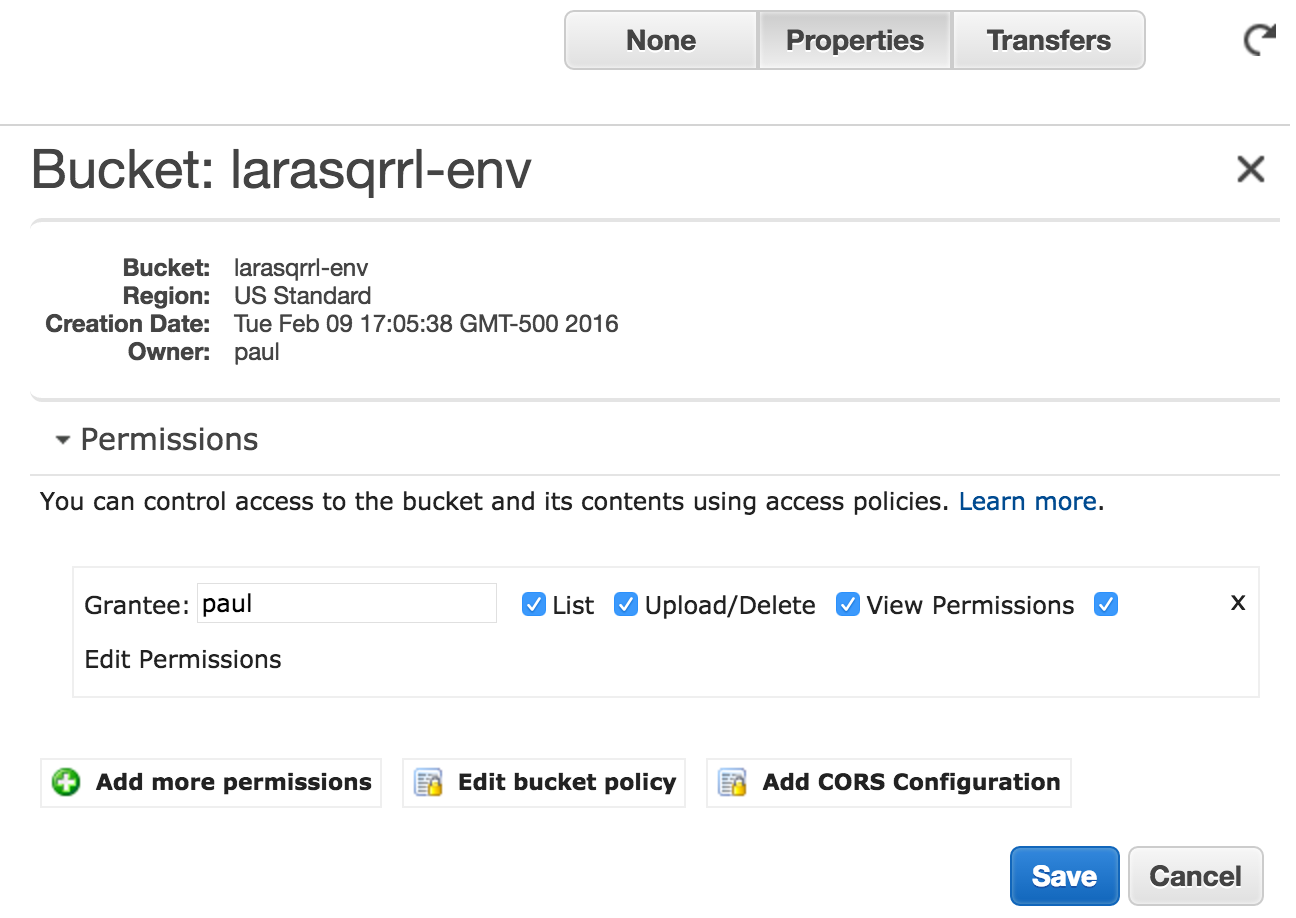The image size is (1296, 918).
Task: Click the Edit bucket policy document icon
Action: [428, 782]
